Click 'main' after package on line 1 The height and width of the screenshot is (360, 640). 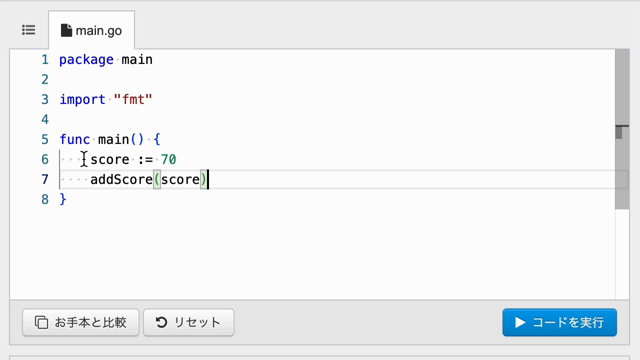coord(137,60)
